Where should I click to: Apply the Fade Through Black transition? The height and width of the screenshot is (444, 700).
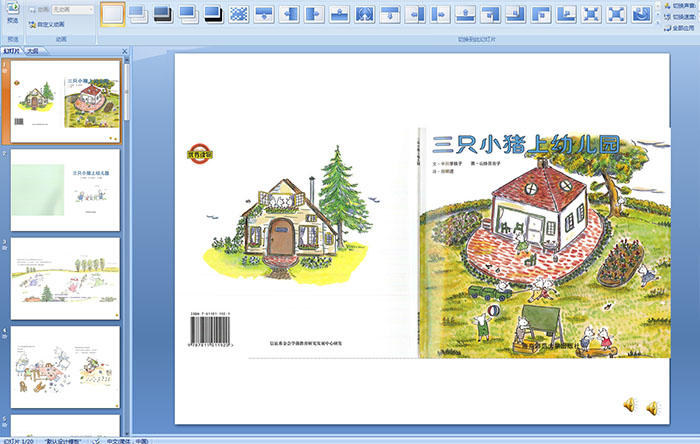pos(163,14)
